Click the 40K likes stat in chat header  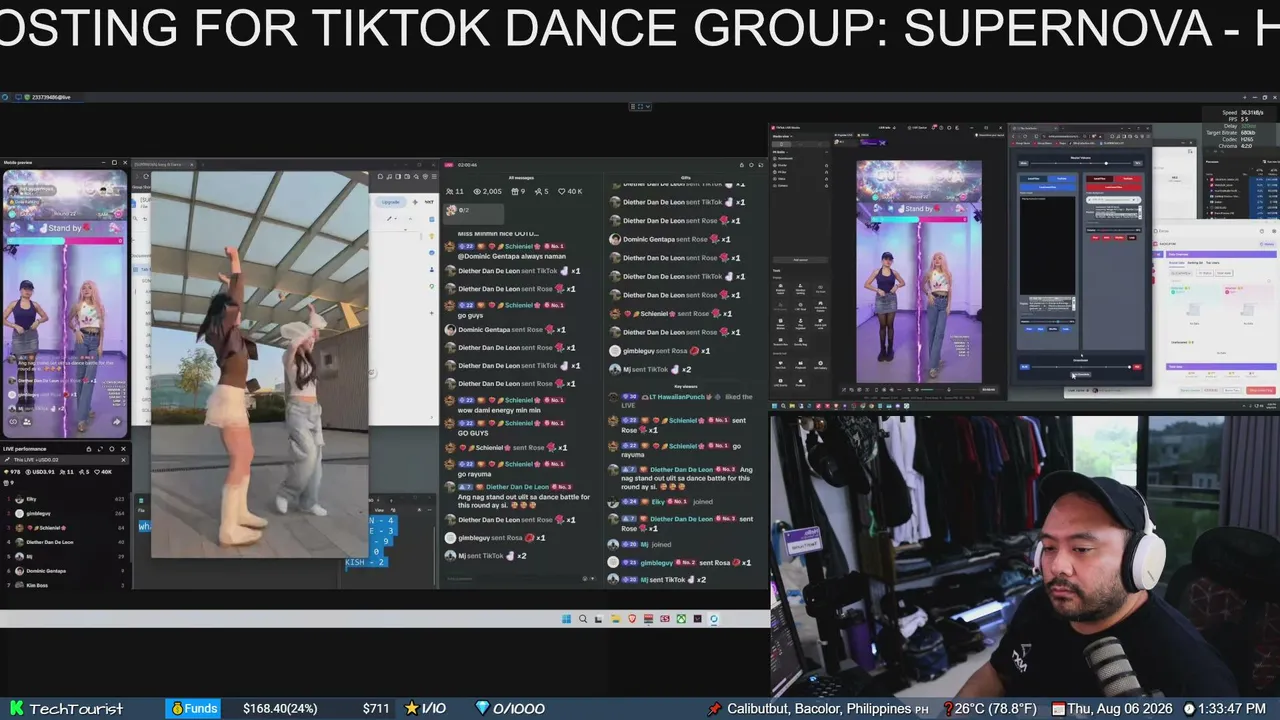point(571,191)
